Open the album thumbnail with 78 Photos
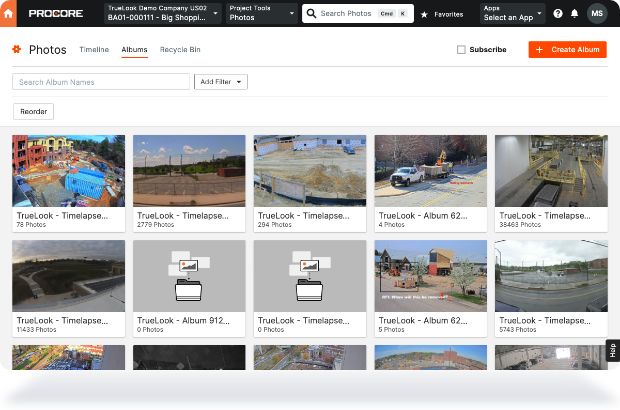This screenshot has width=620, height=410. coord(68,171)
